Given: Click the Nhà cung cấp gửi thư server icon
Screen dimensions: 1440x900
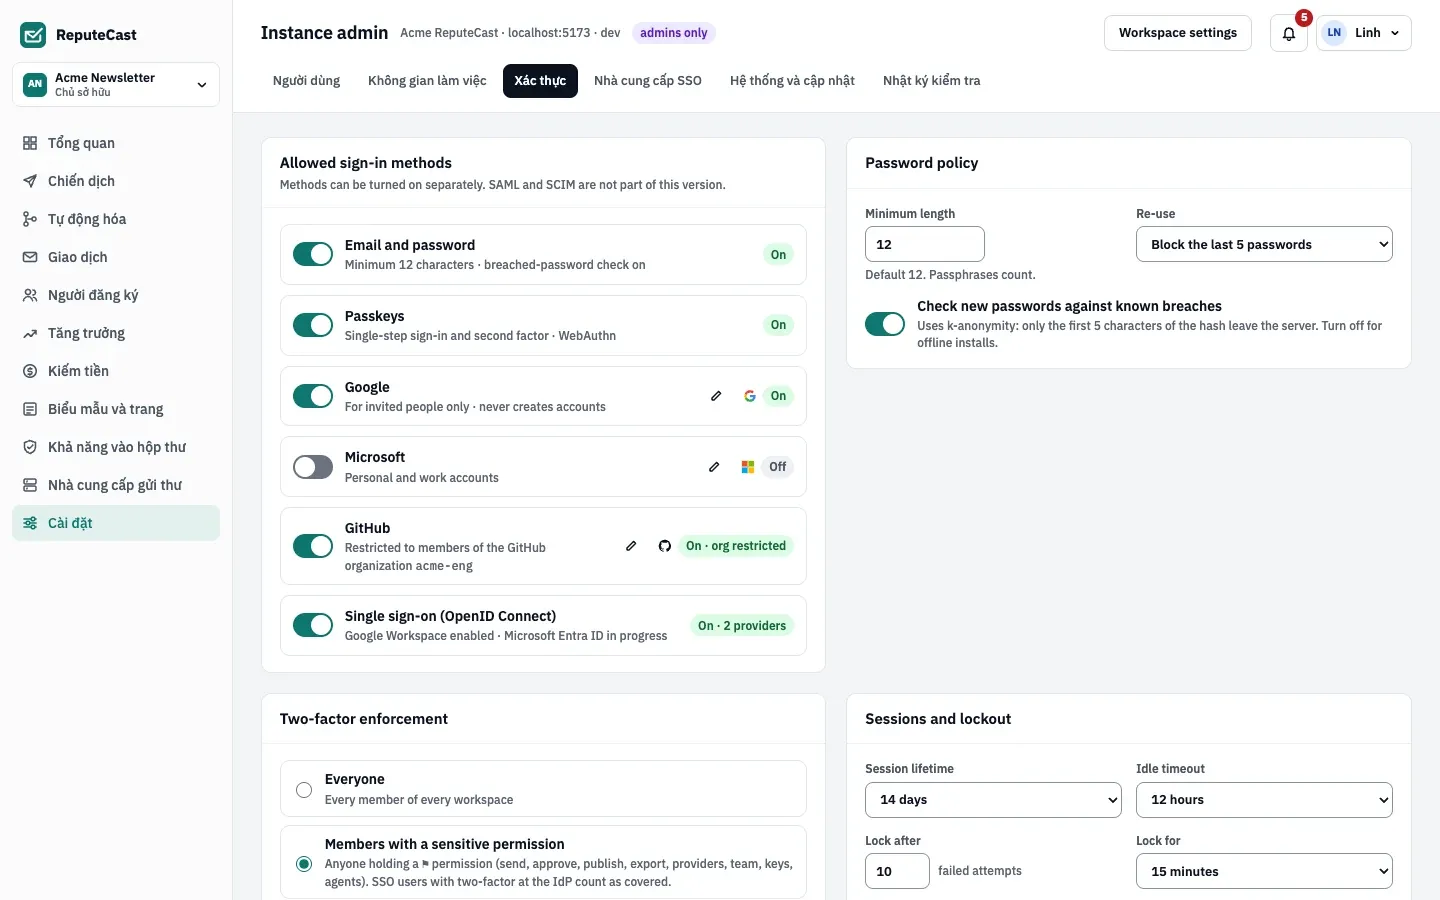Looking at the screenshot, I should click(30, 485).
